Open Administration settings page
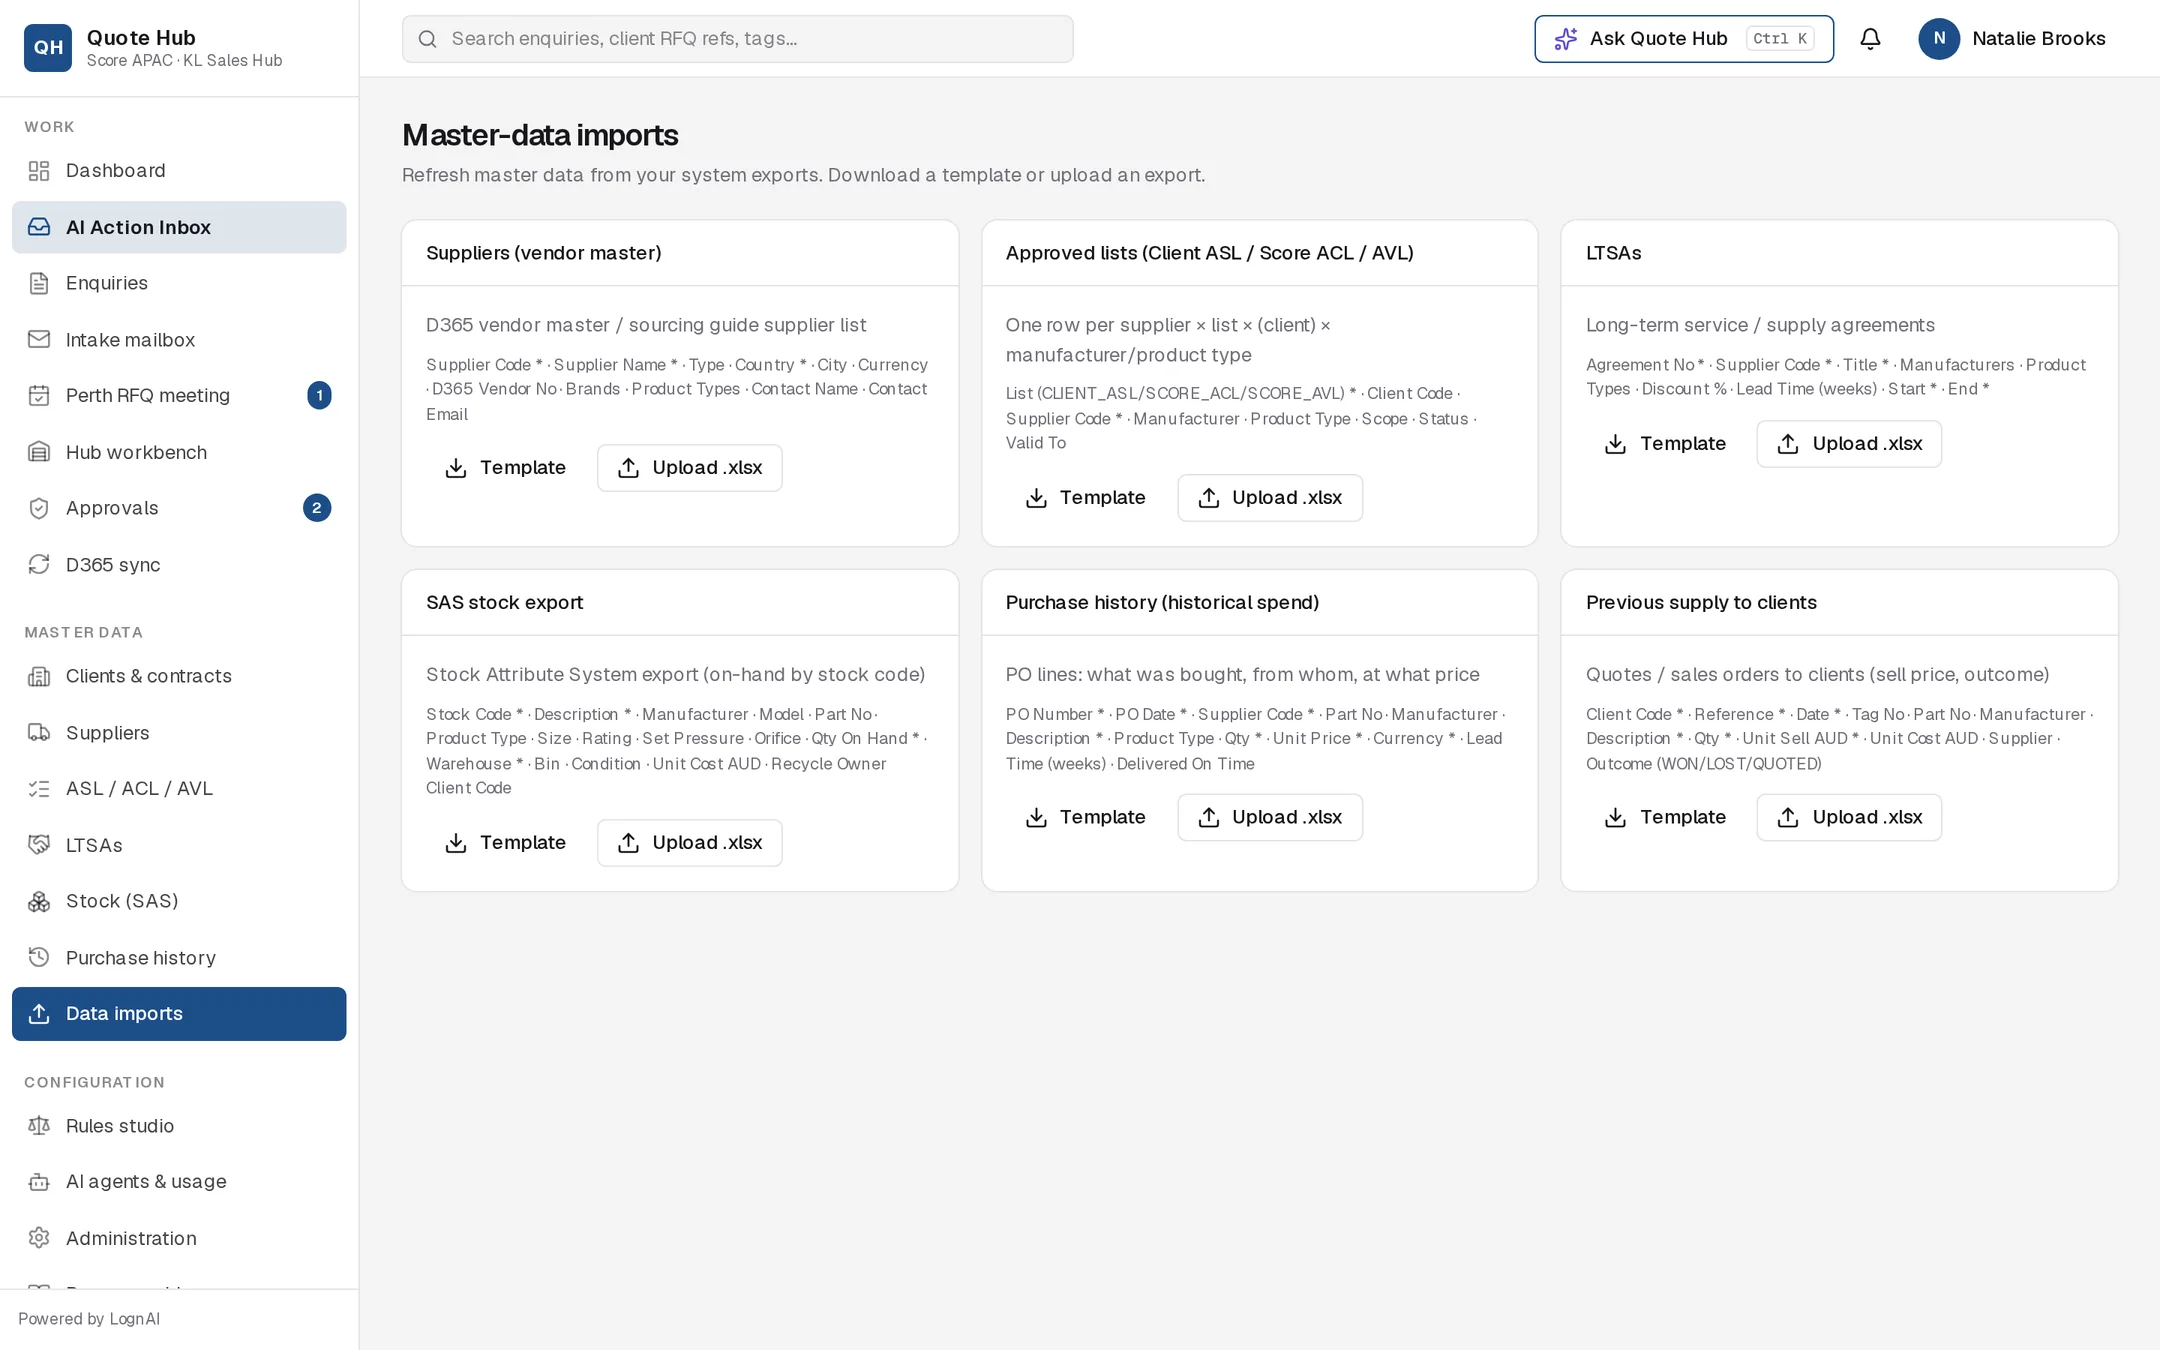The image size is (2160, 1350). point(179,1238)
